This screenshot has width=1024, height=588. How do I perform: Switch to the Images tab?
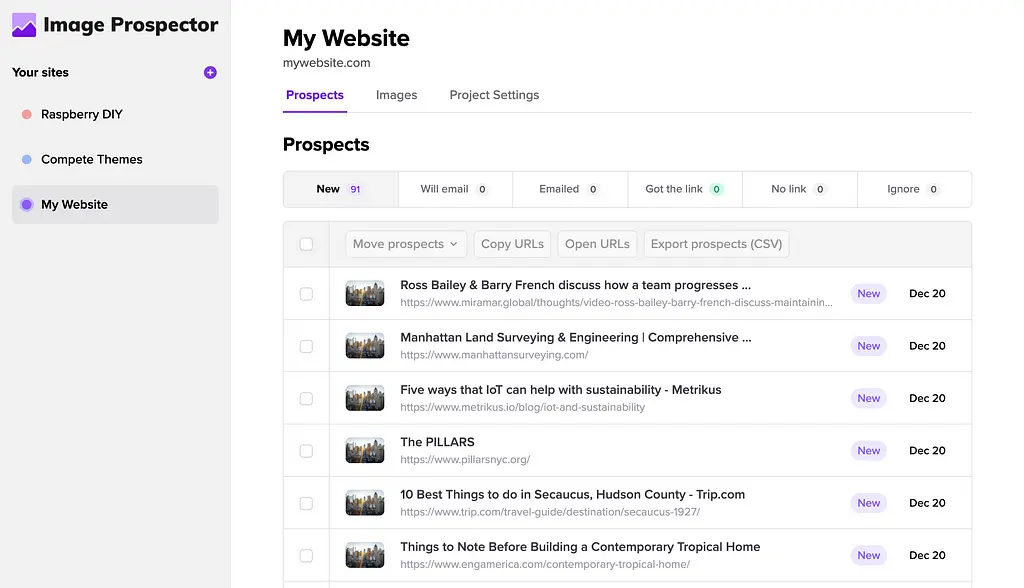(x=396, y=95)
